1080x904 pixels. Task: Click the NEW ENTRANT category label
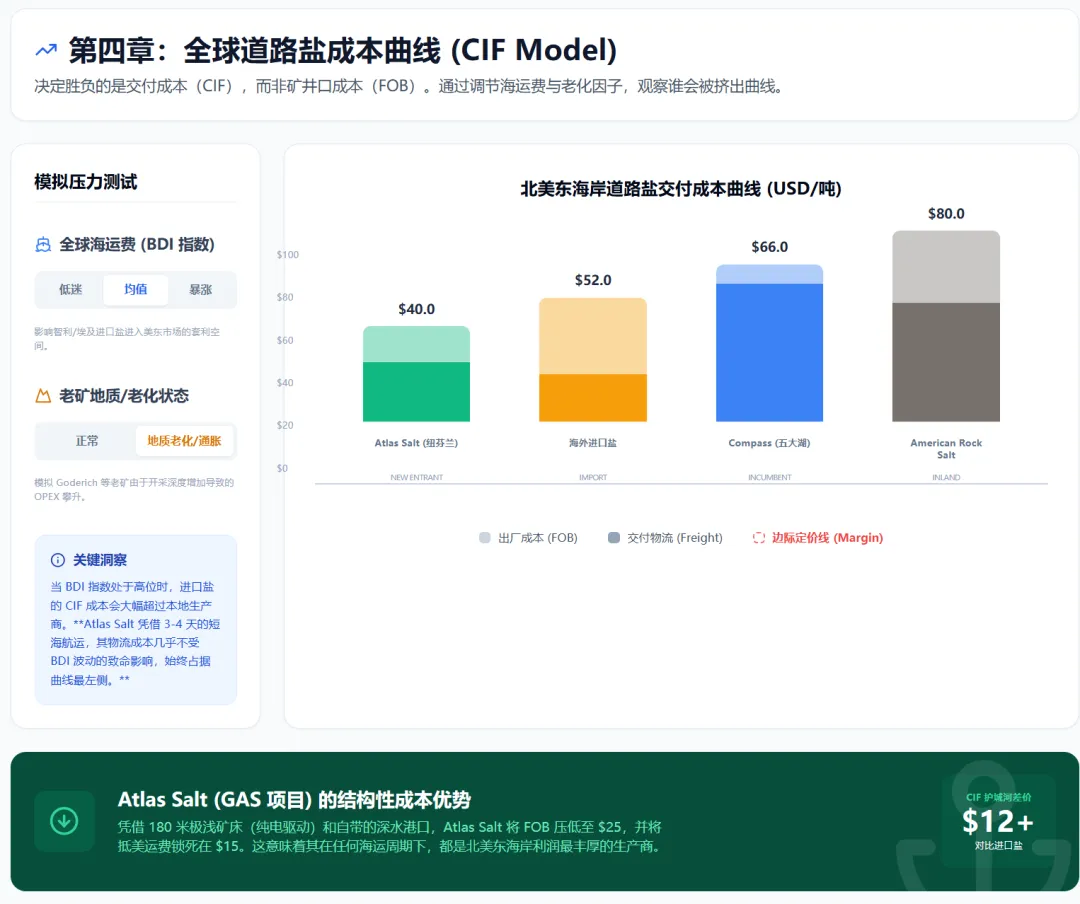[x=417, y=477]
